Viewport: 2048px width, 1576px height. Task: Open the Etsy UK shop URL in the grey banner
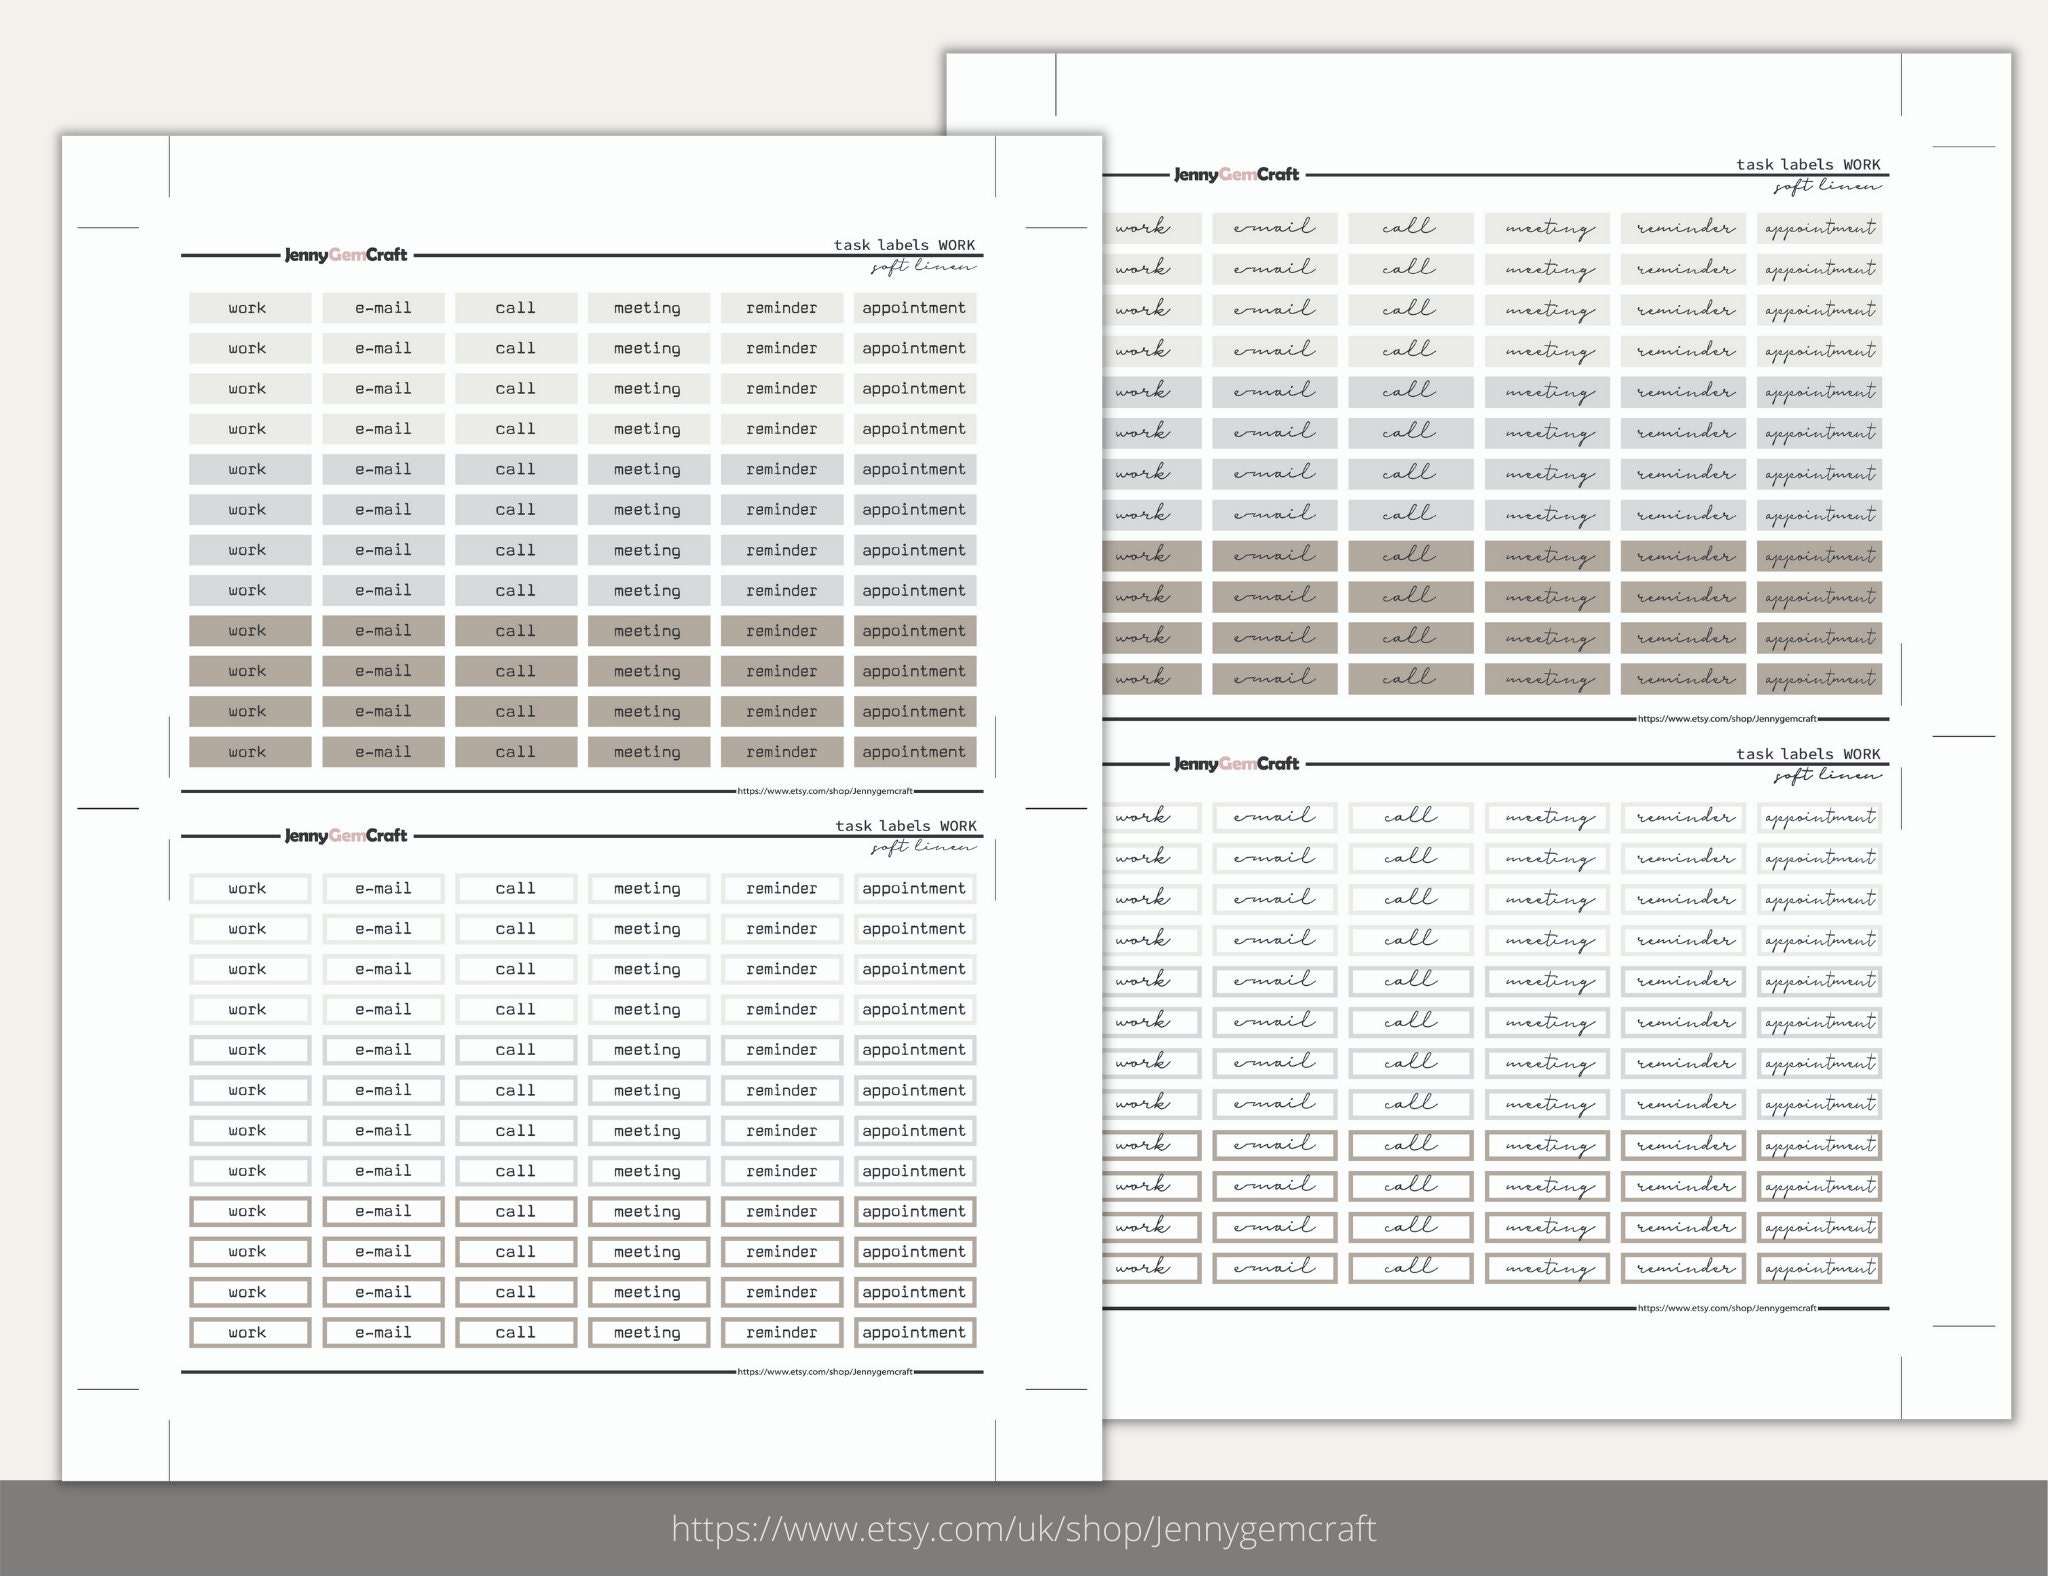click(x=1023, y=1529)
